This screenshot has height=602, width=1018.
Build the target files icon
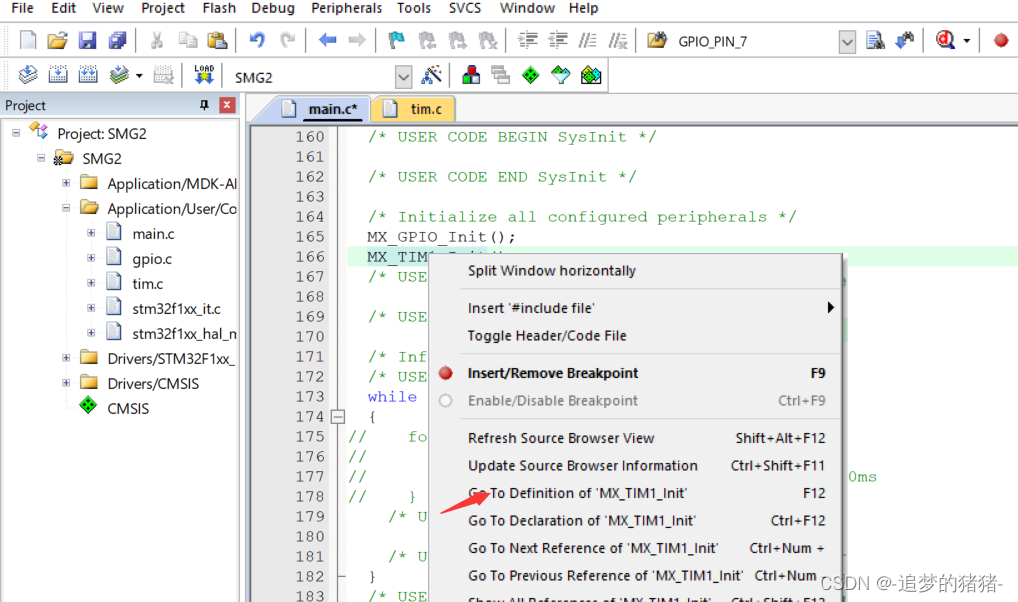58,75
